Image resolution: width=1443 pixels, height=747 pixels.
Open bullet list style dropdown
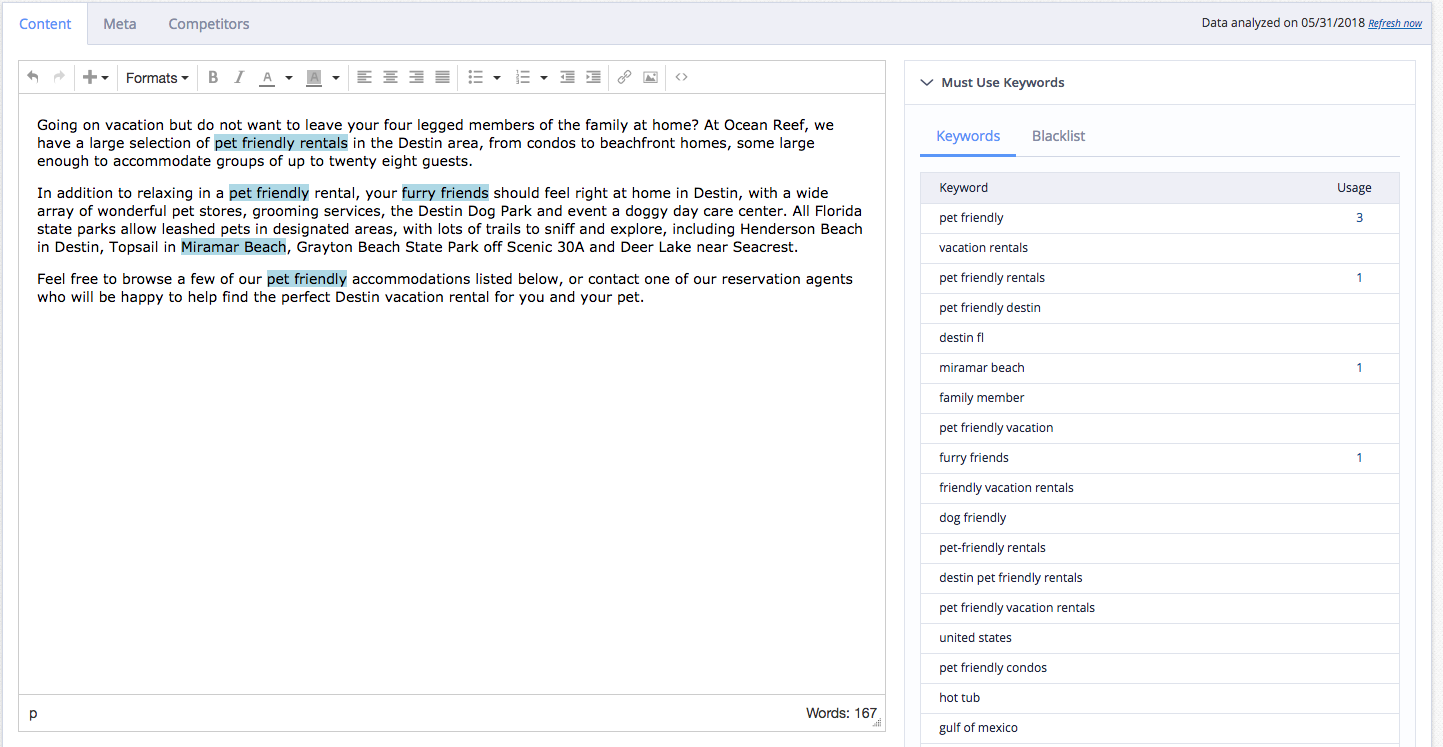pos(497,77)
